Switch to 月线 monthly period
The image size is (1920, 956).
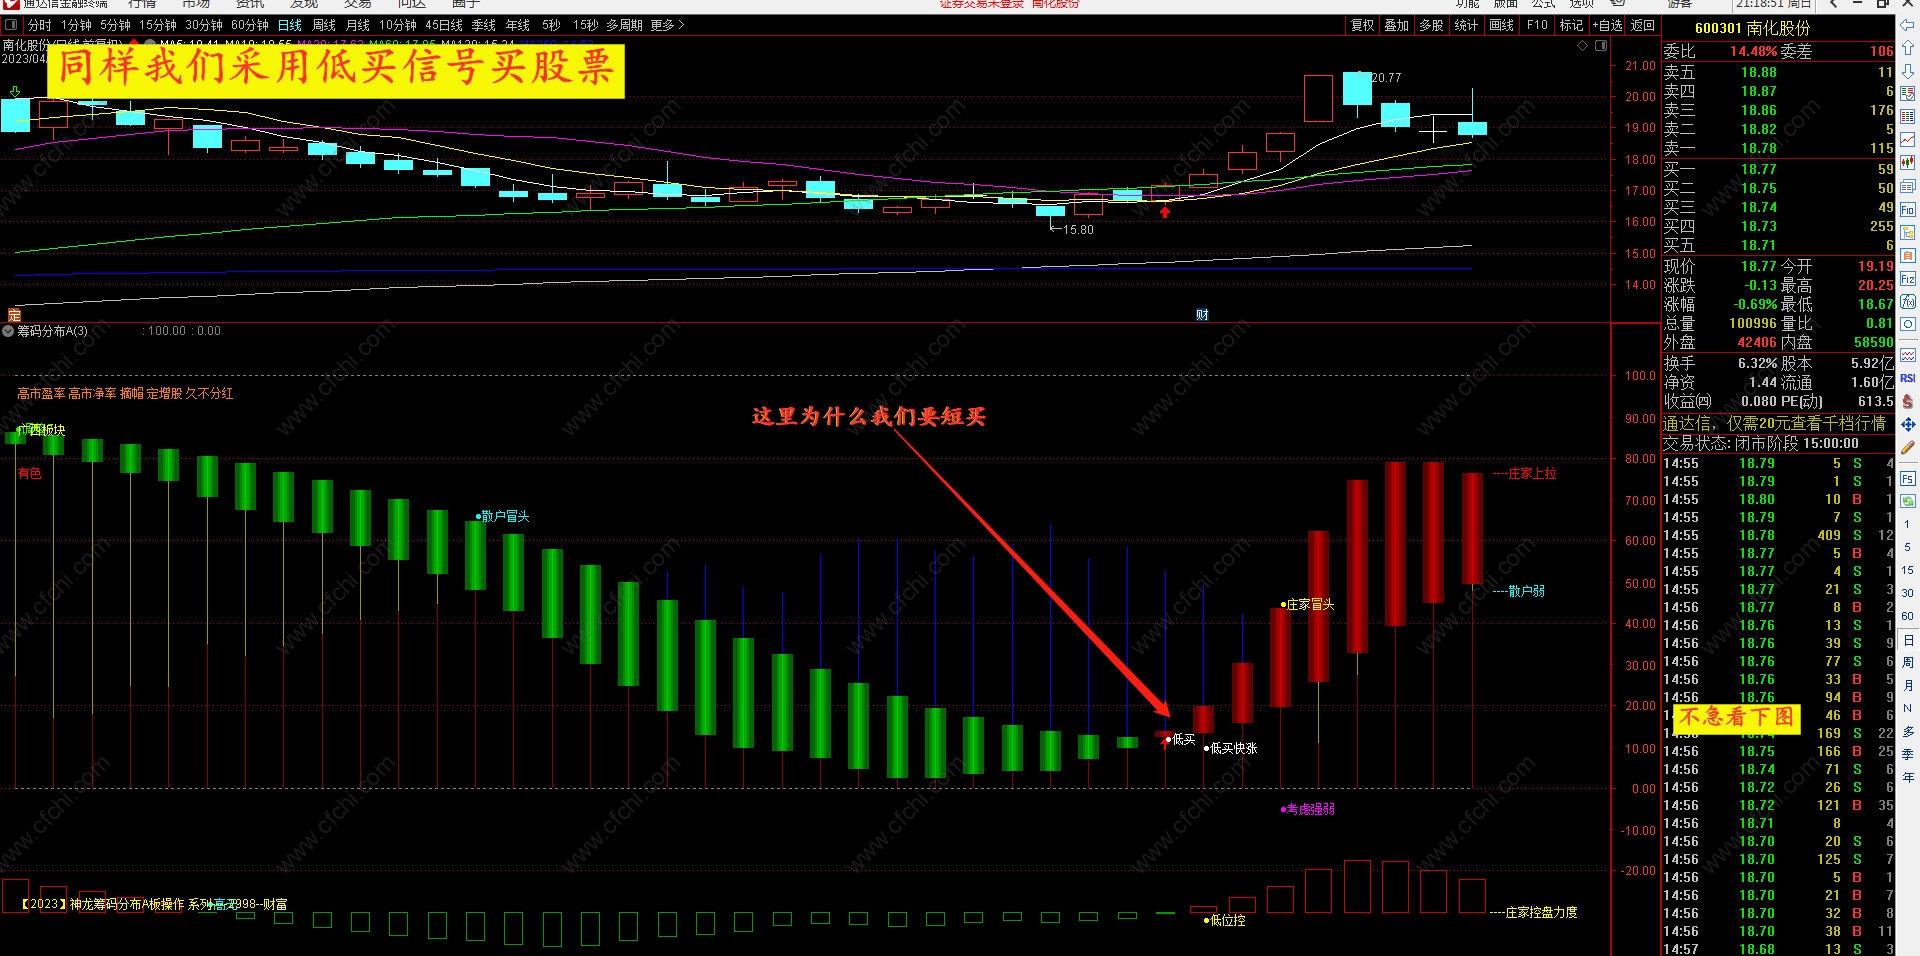(x=357, y=25)
